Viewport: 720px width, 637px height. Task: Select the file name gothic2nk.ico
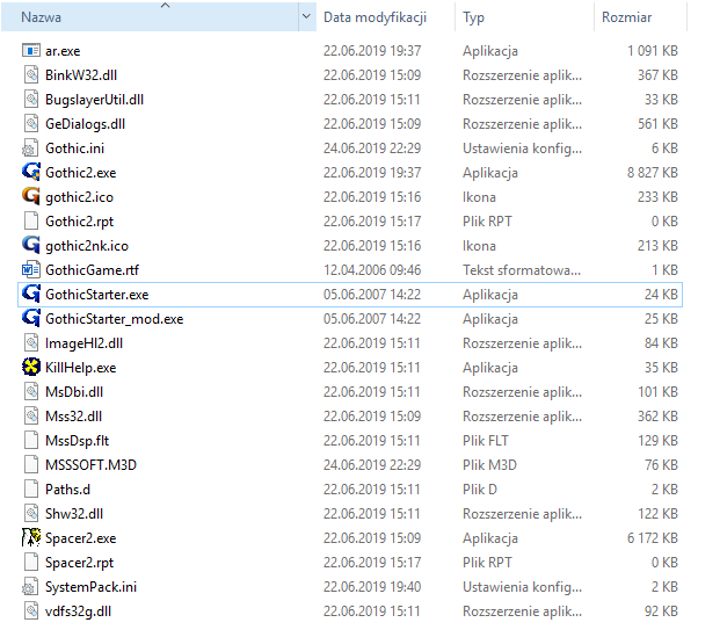point(87,246)
